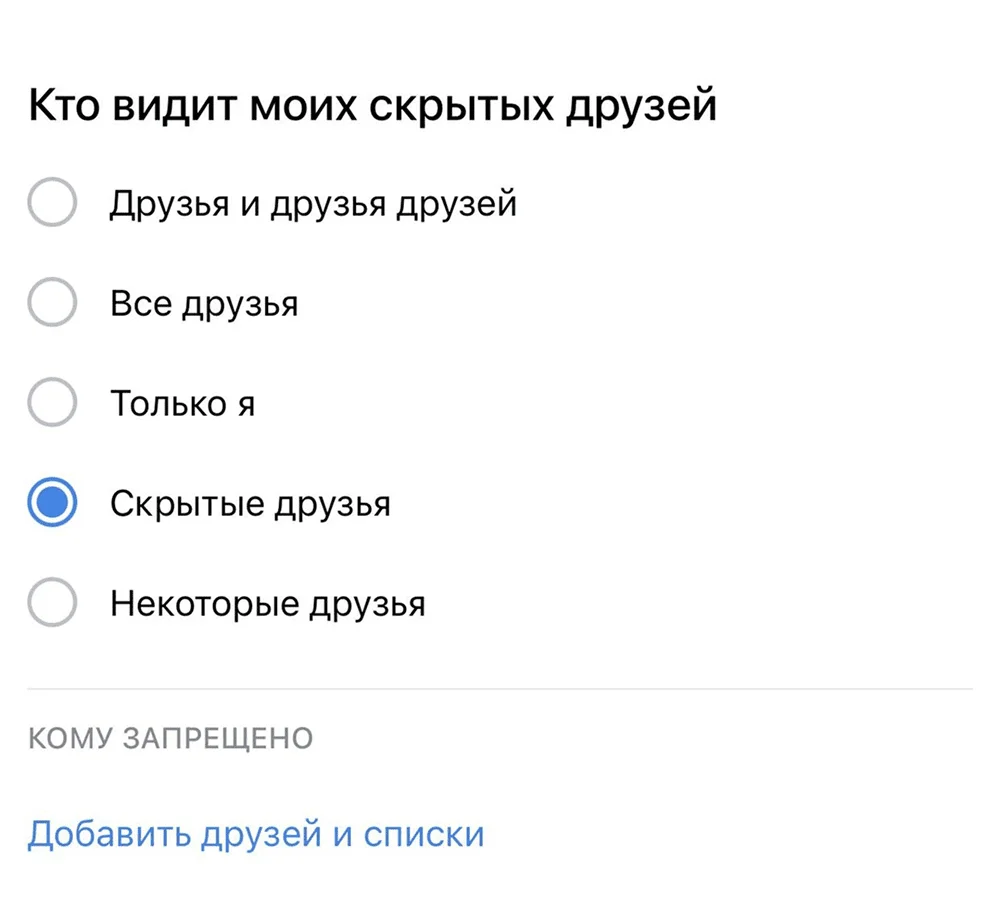The height and width of the screenshot is (915, 1000).
Task: Tap the Все друзья label text
Action: click(204, 304)
